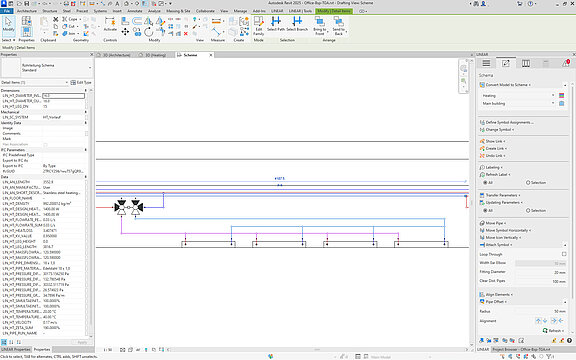The image size is (576, 360).
Task: Click the scissors cut clipboard icon
Action: click(x=56, y=19)
